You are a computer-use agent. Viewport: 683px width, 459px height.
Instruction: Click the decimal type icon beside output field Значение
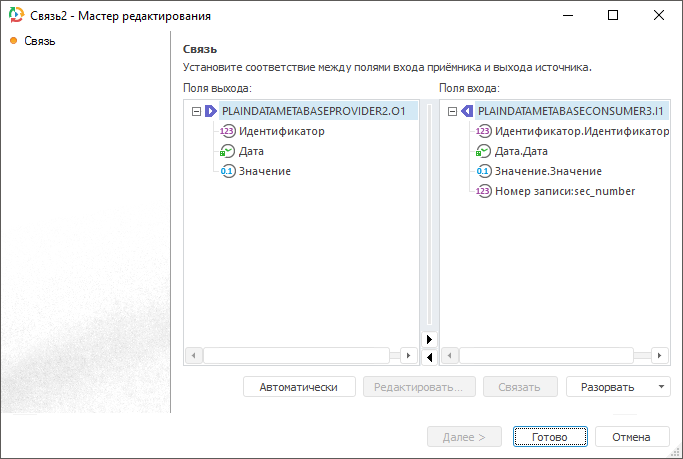[x=227, y=171]
